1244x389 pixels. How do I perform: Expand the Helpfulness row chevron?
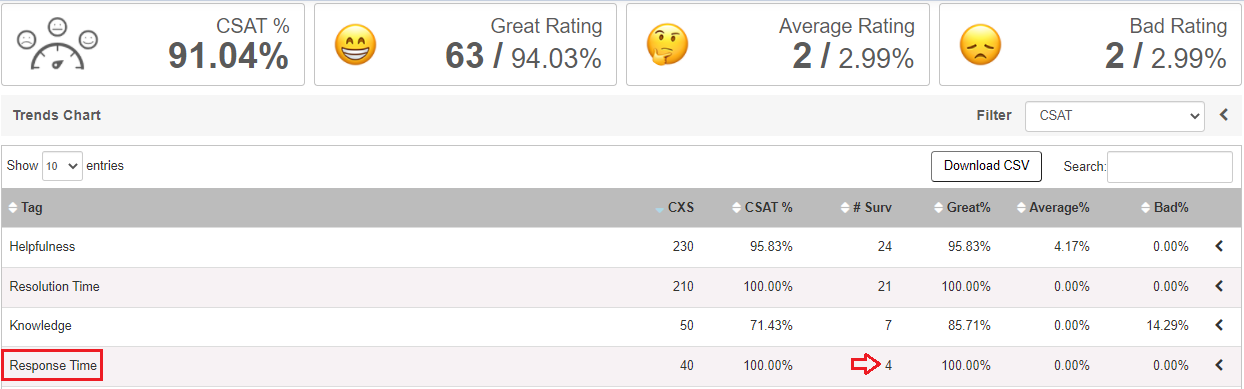click(x=1219, y=246)
